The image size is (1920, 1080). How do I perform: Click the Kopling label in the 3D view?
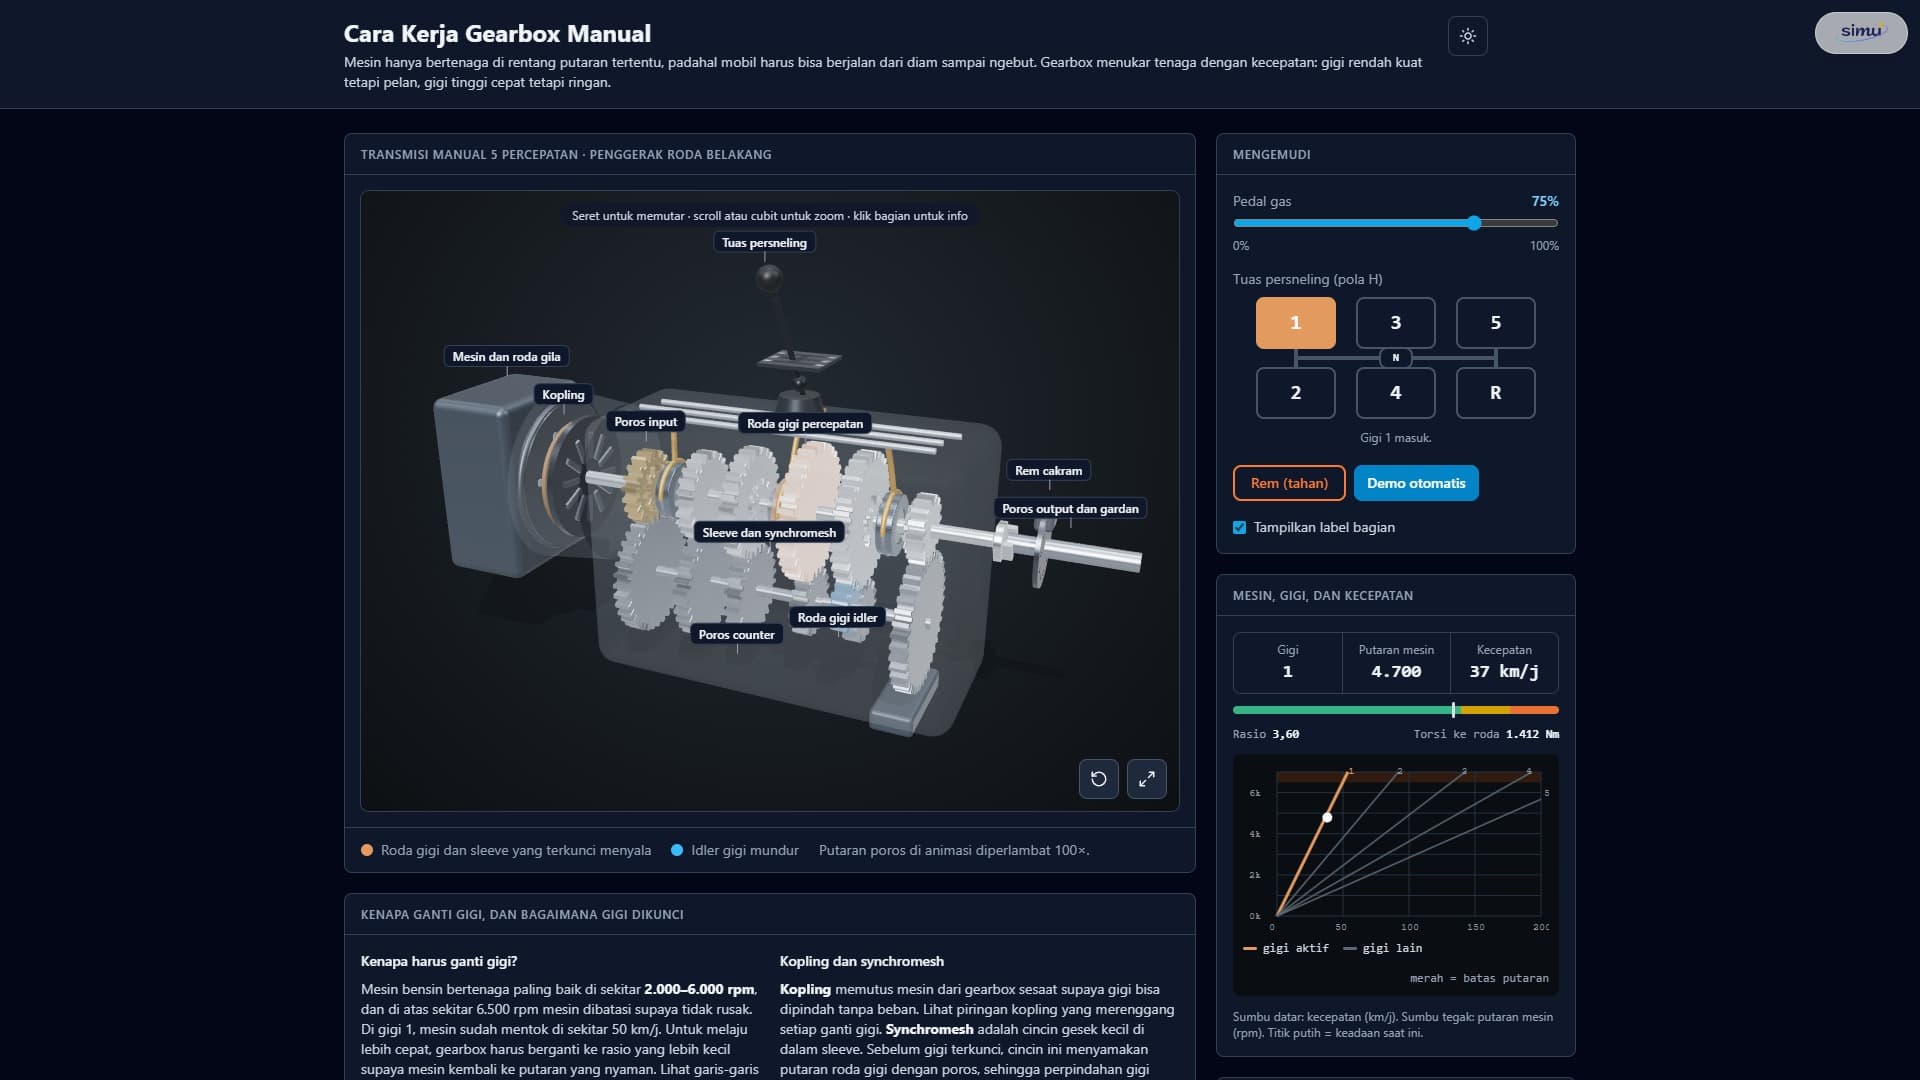click(x=563, y=395)
